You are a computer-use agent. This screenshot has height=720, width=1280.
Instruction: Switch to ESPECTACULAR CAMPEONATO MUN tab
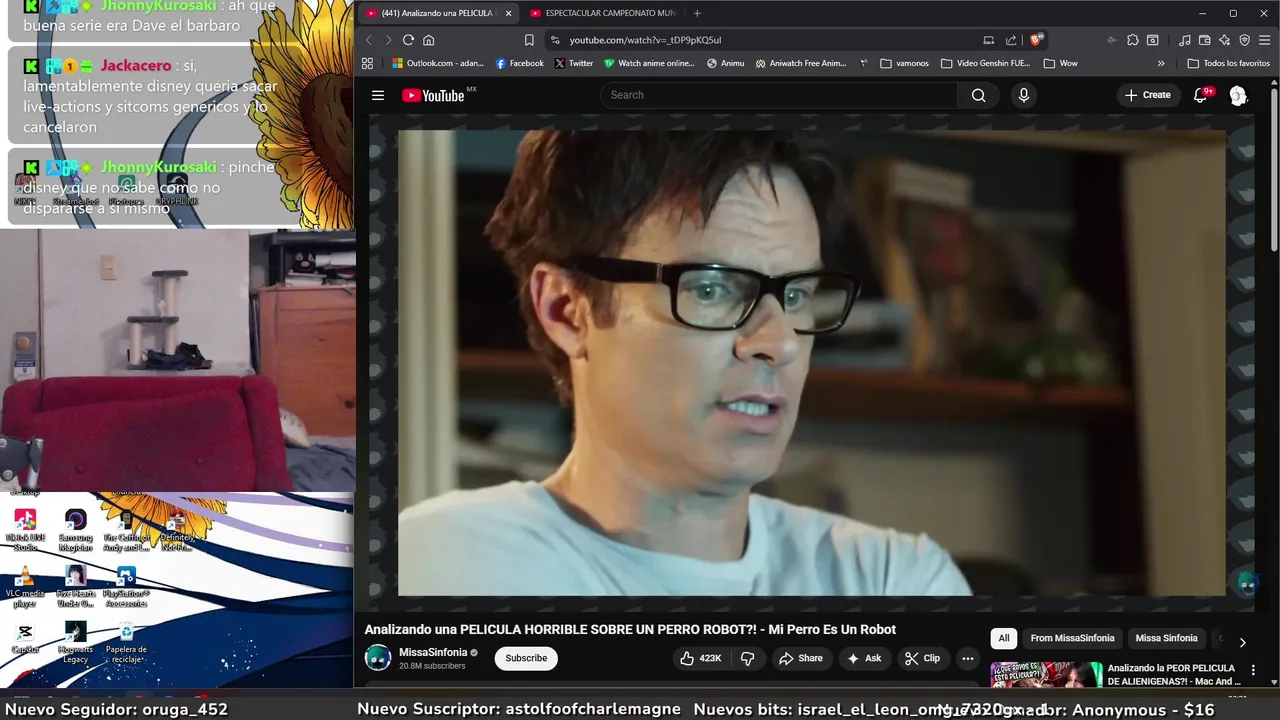(x=603, y=13)
